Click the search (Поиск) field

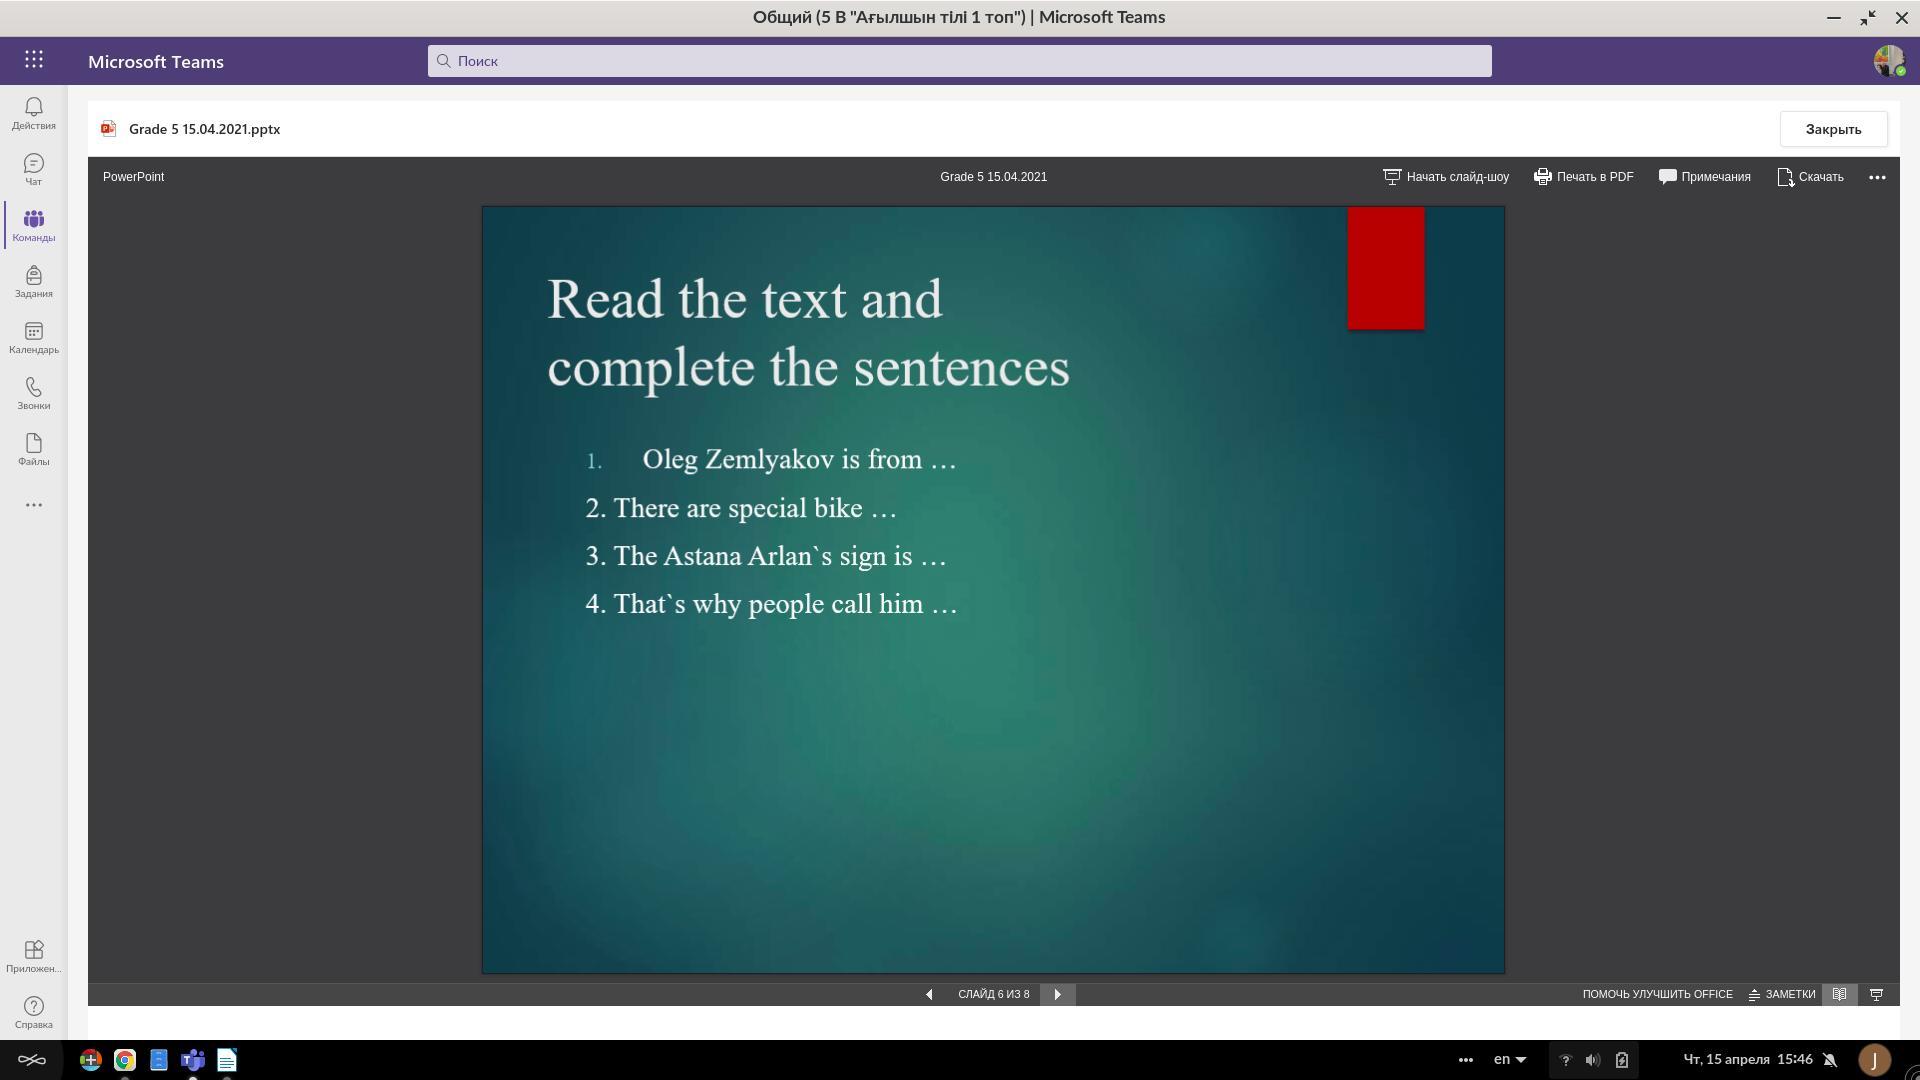960,61
